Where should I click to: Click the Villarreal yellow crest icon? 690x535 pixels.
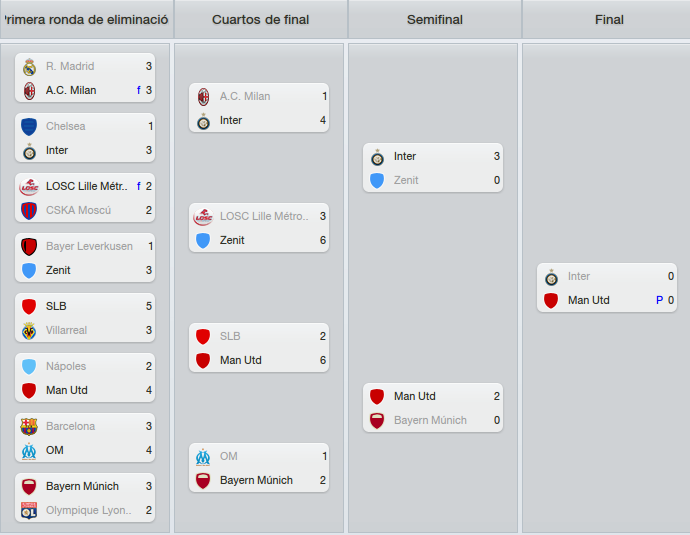pos(29,331)
